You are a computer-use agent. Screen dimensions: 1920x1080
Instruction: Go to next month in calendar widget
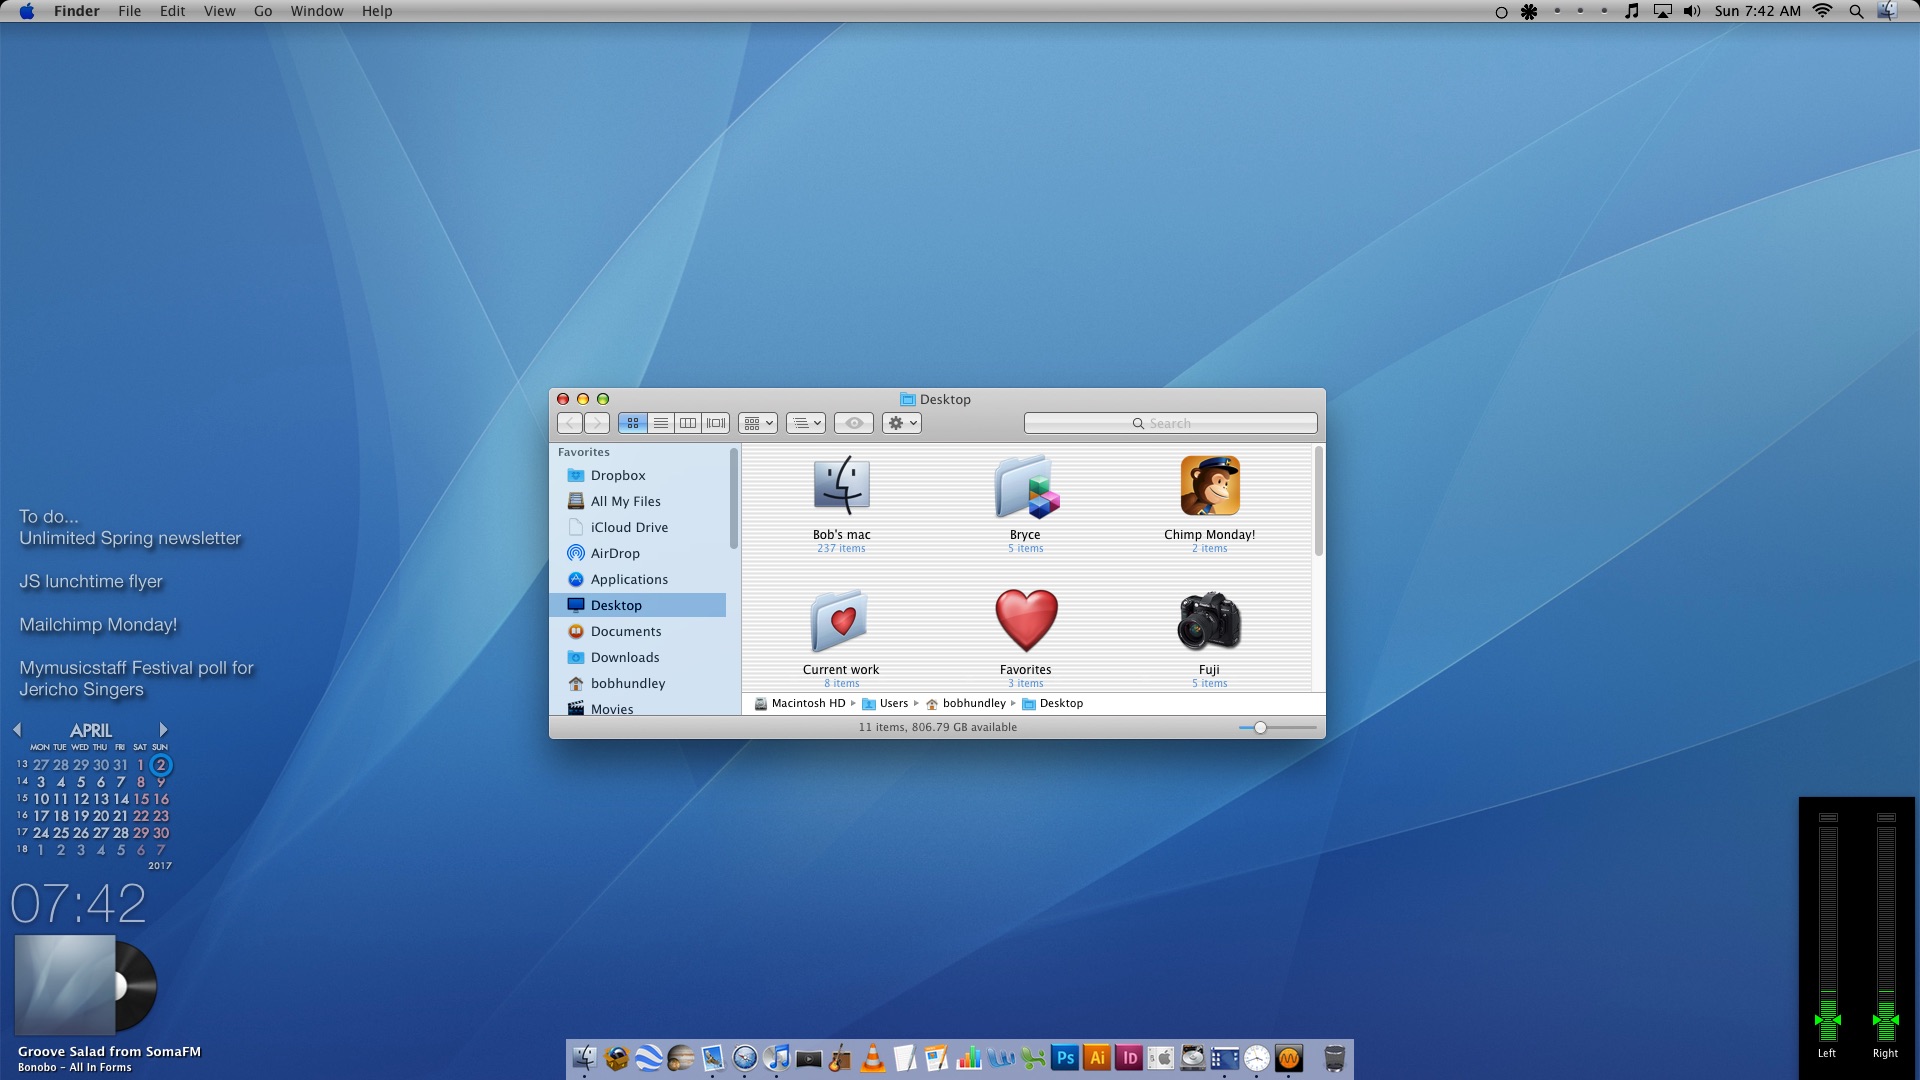[x=163, y=730]
